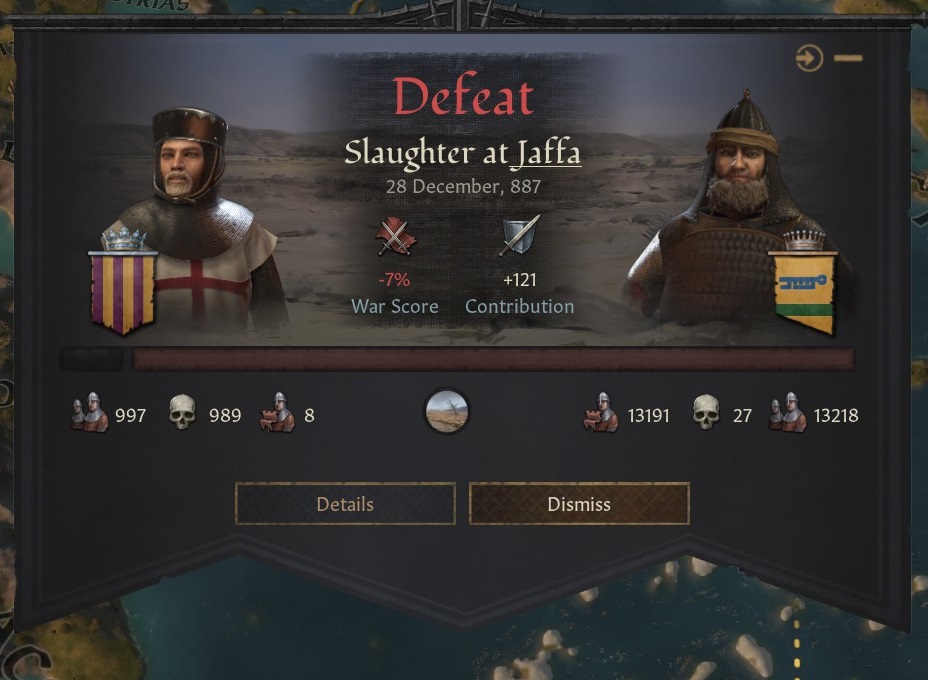Image resolution: width=928 pixels, height=680 pixels.
Task: Click the -7% War Score value
Action: [x=394, y=279]
